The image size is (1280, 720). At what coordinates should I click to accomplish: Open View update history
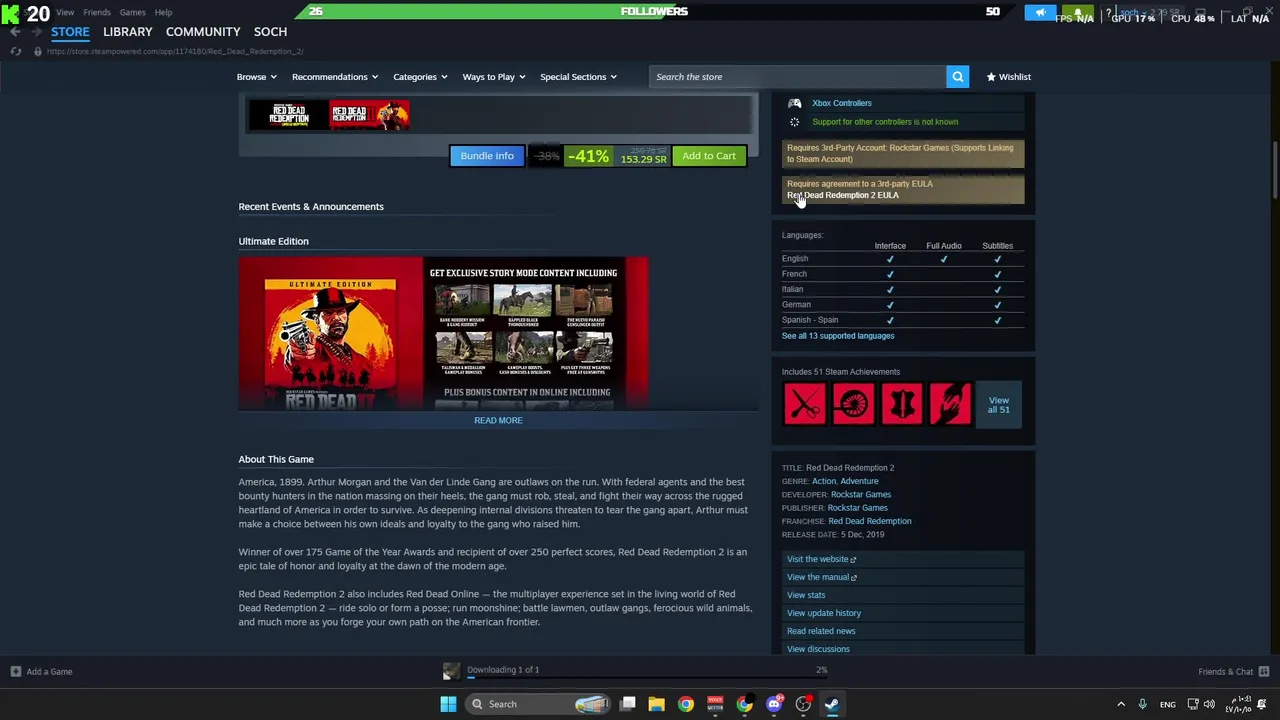click(x=824, y=613)
